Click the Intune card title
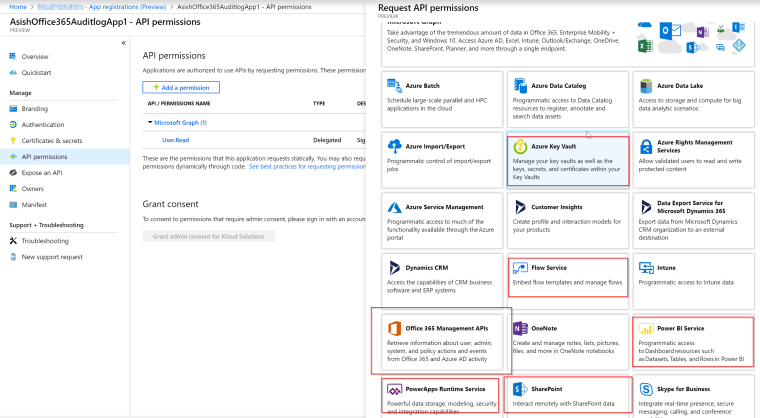 (x=666, y=268)
